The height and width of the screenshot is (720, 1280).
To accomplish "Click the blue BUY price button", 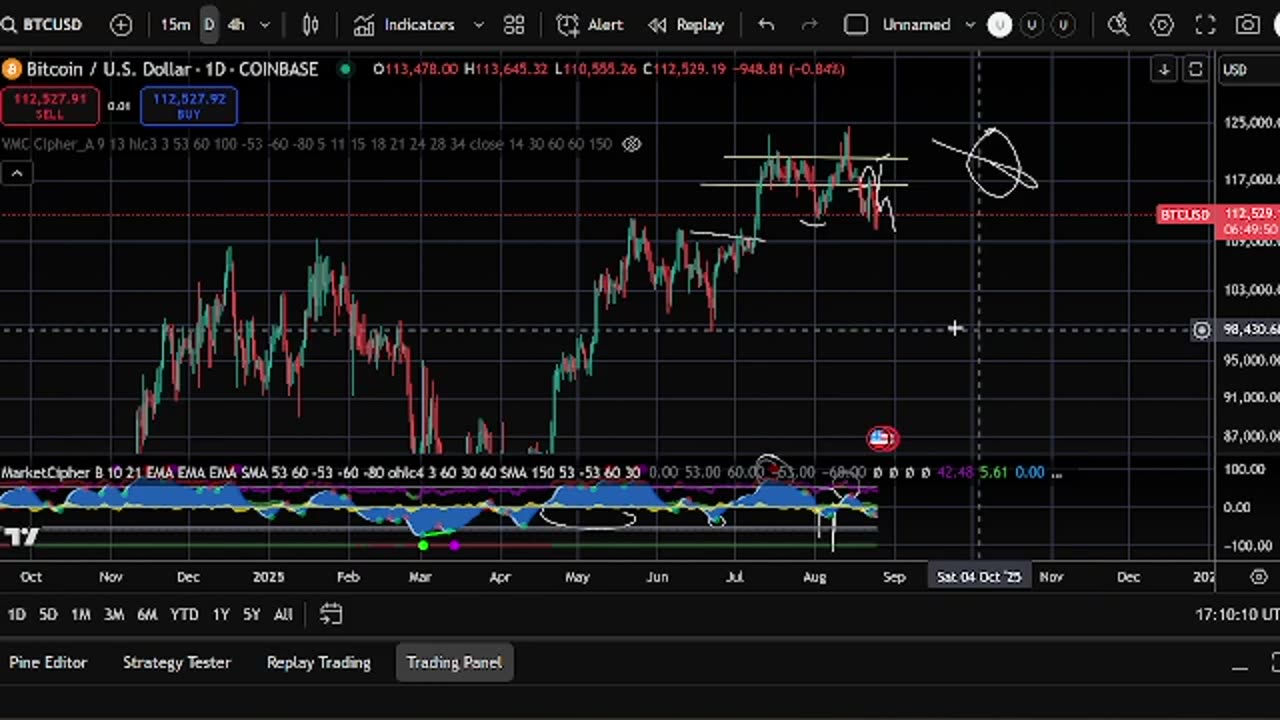I will (189, 106).
